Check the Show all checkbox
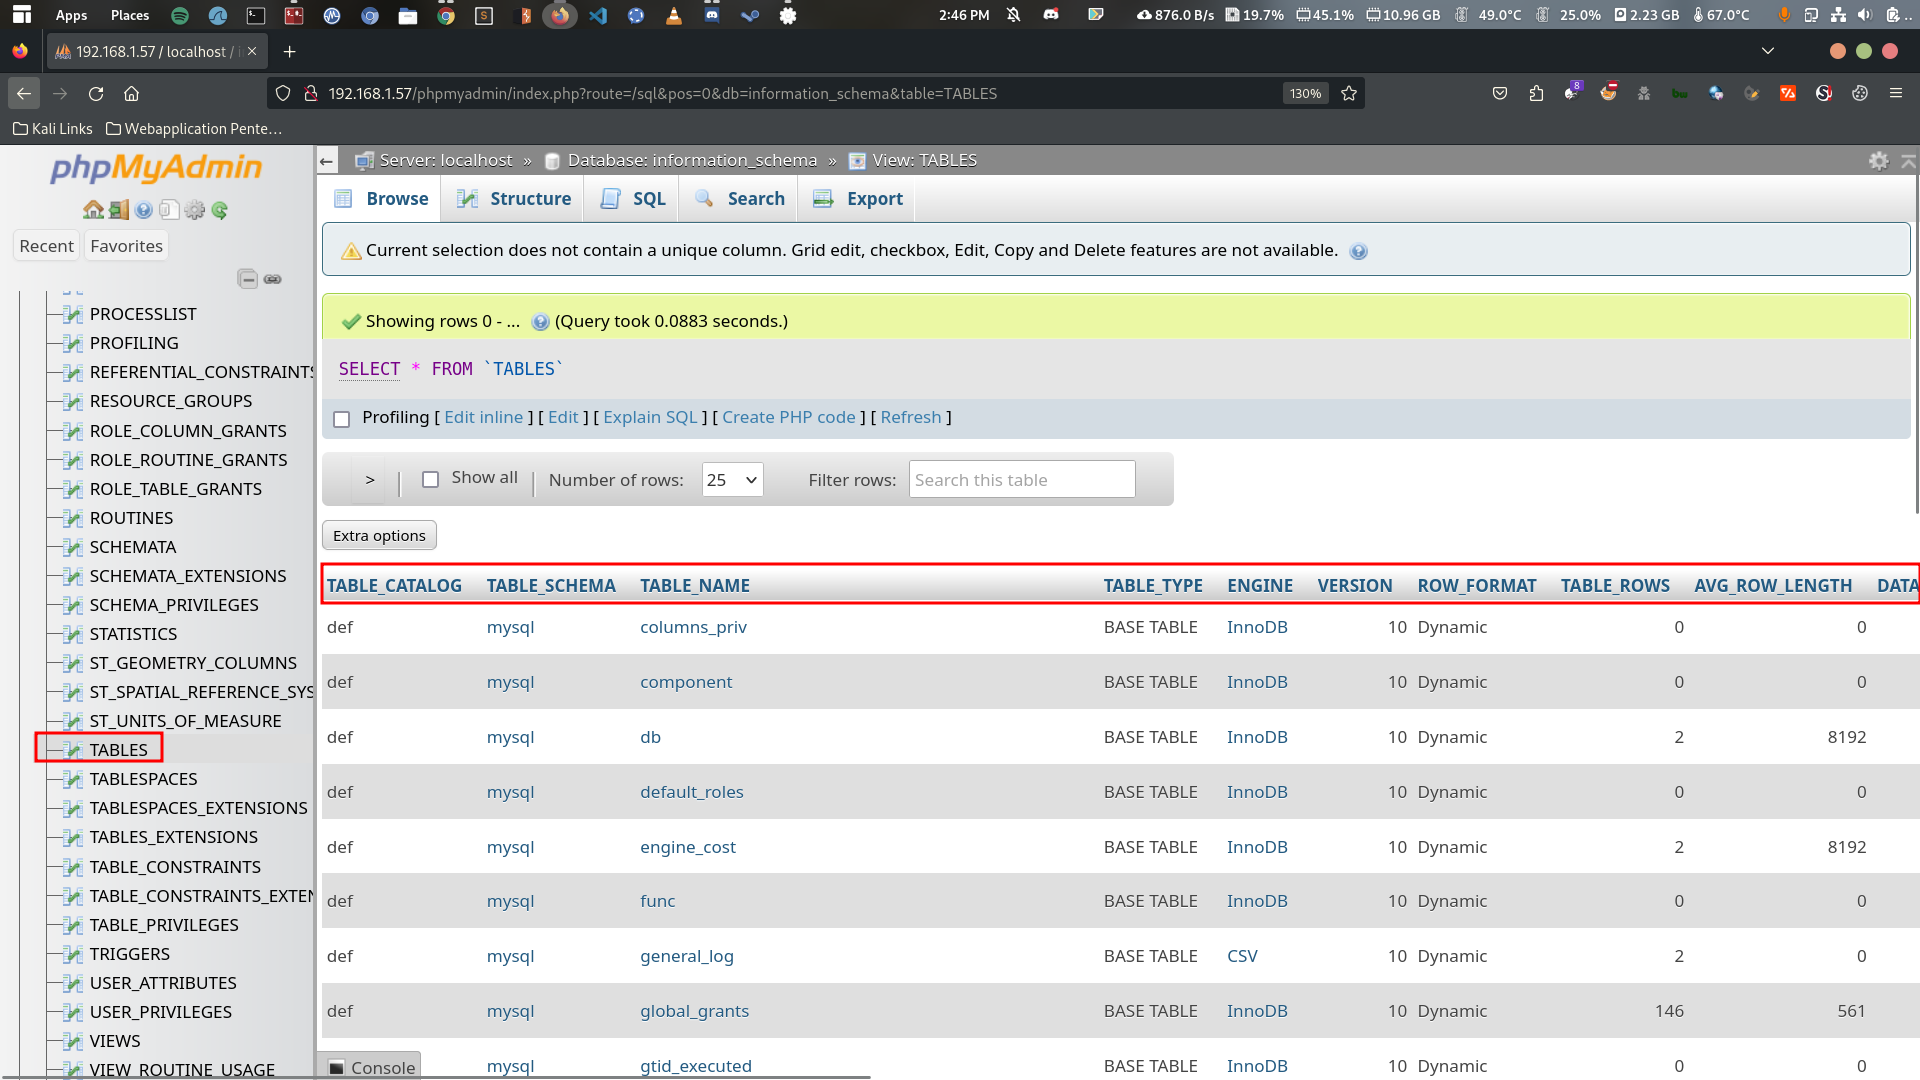Screen dimensions: 1920x1080 (431, 480)
